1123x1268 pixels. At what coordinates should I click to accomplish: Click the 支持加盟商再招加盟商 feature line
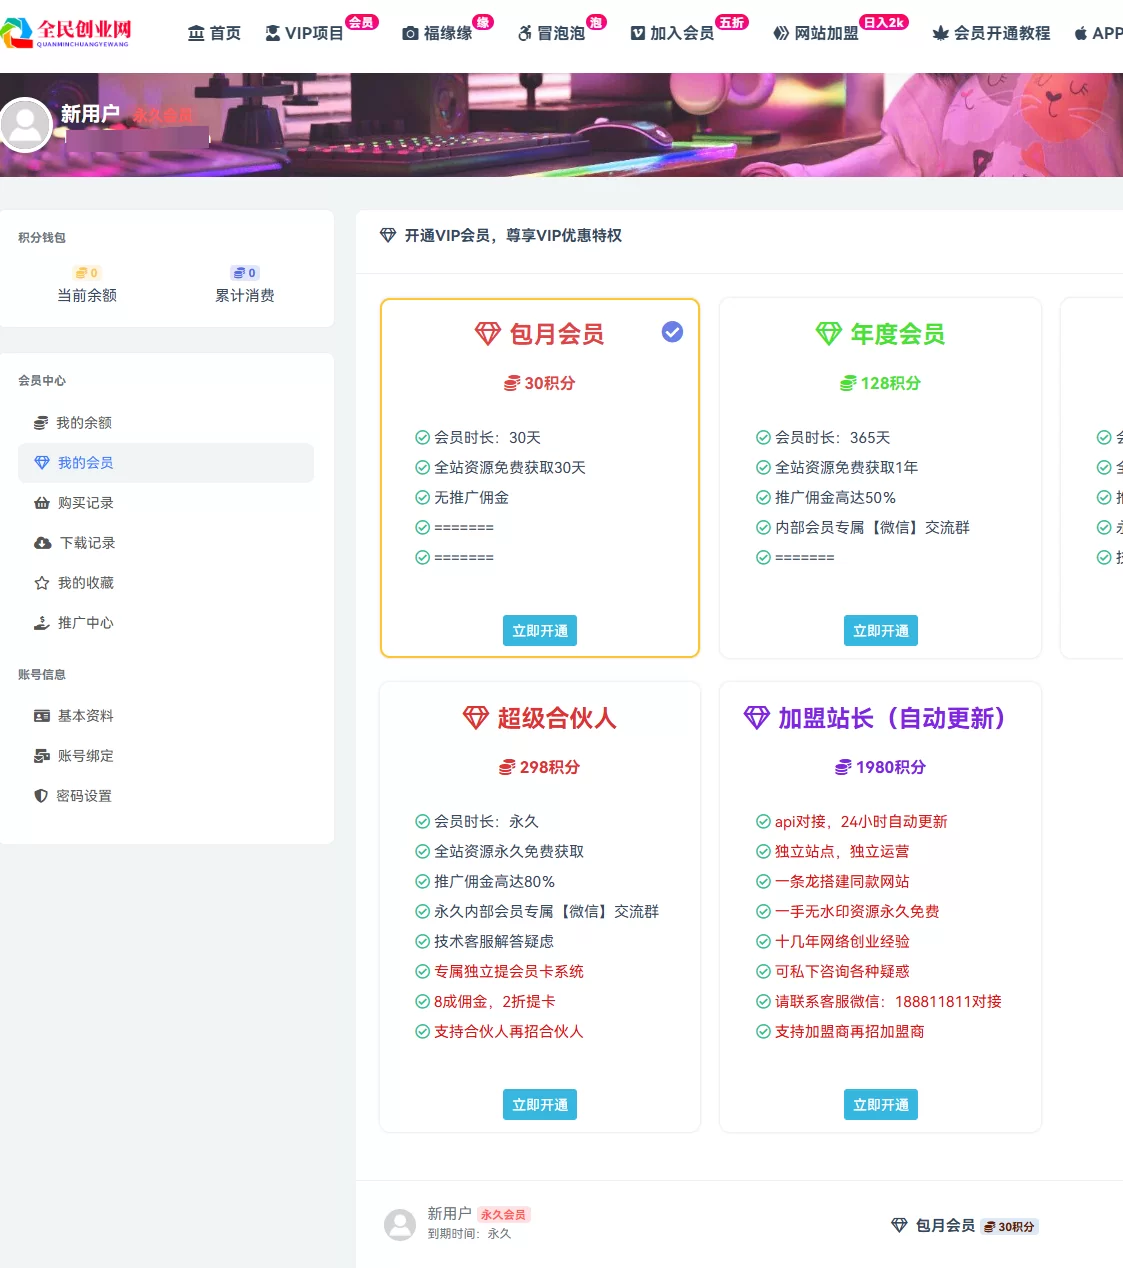tap(840, 1032)
